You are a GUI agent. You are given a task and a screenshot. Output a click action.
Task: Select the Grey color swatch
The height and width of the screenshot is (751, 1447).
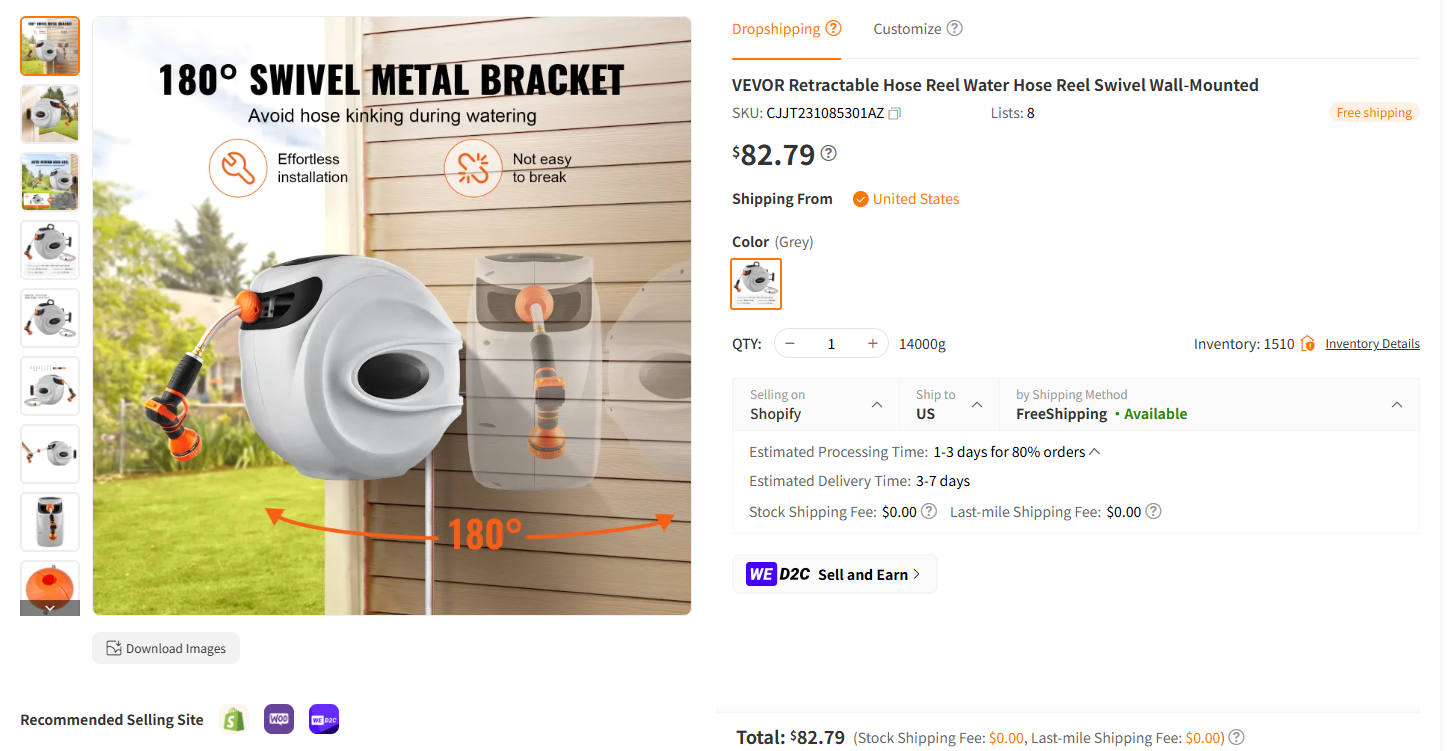[x=756, y=284]
